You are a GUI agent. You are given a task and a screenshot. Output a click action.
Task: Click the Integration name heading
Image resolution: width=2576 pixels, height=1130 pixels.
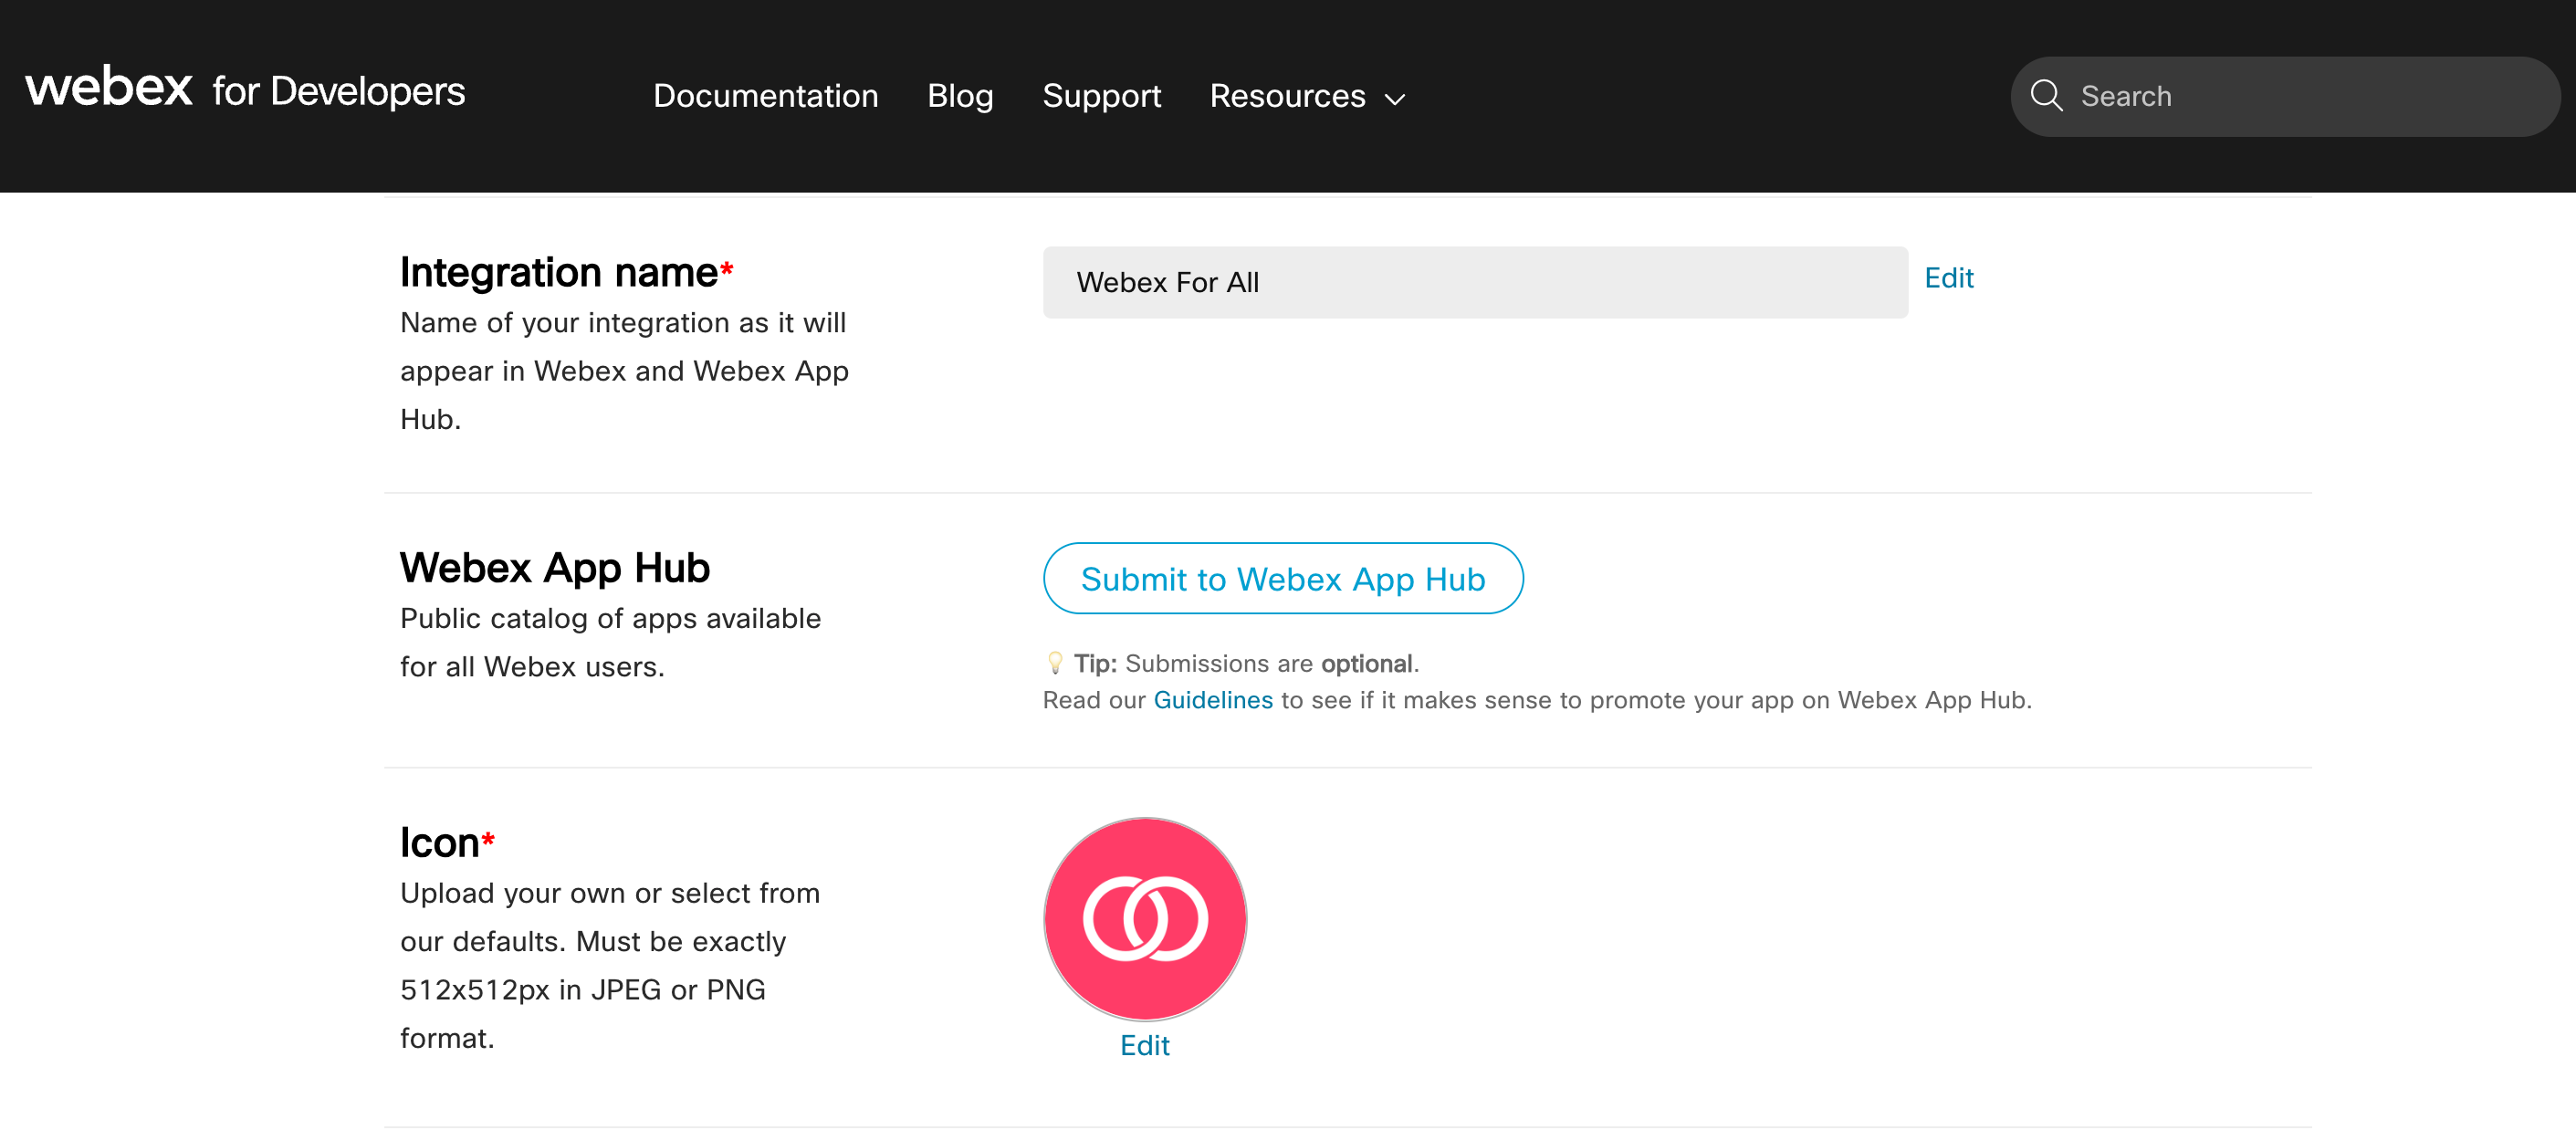[567, 272]
